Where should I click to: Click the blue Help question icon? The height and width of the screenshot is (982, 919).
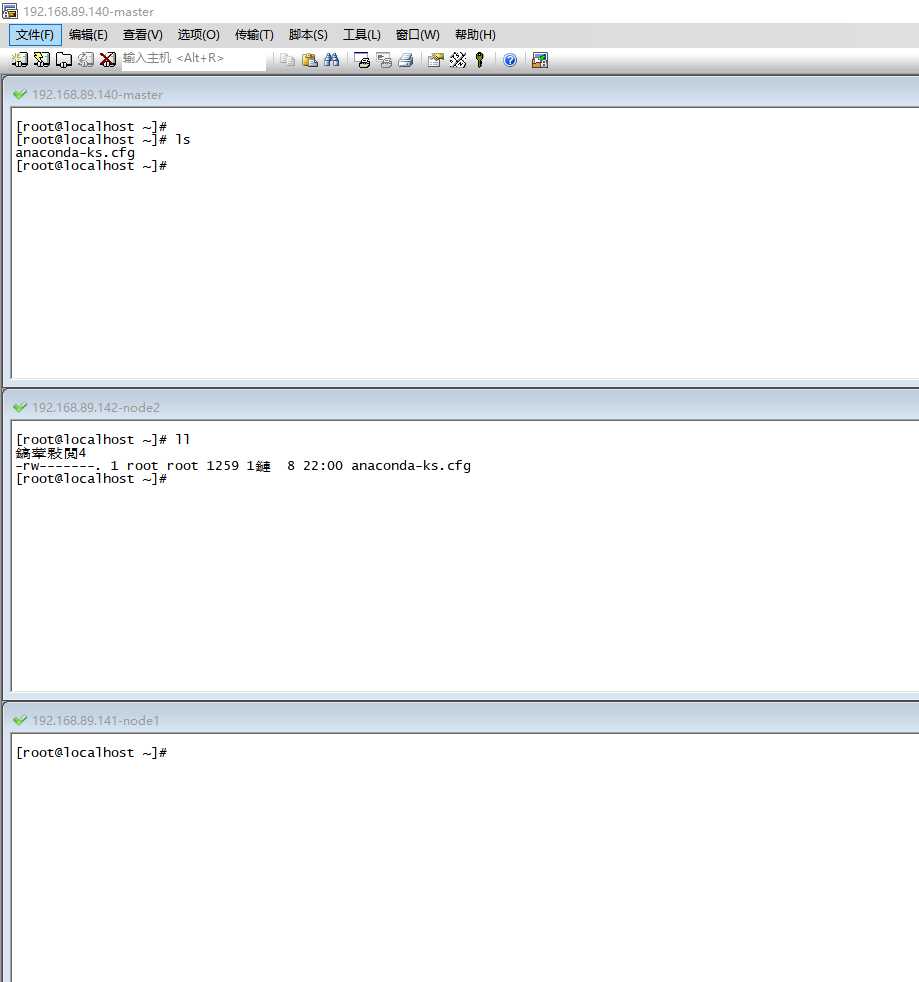pyautogui.click(x=510, y=59)
